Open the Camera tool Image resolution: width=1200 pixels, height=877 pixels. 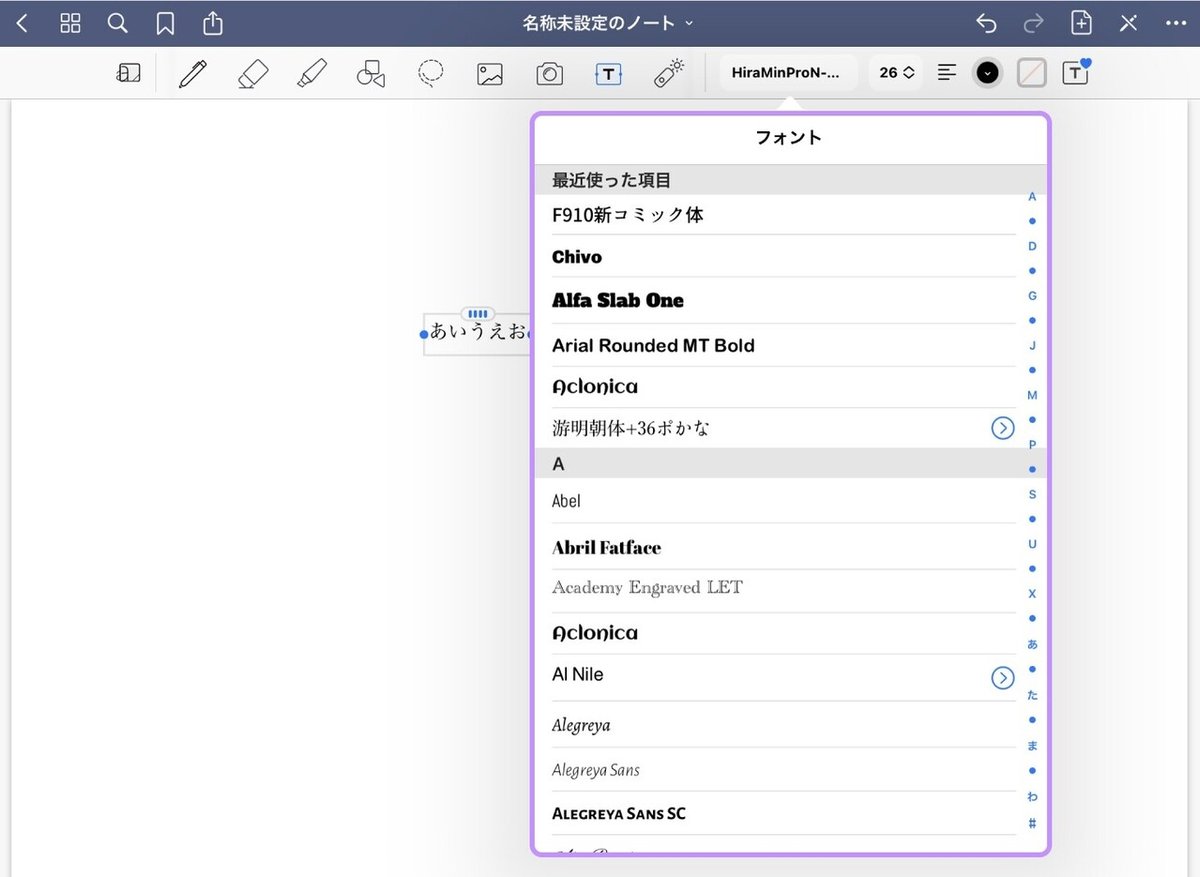[549, 73]
